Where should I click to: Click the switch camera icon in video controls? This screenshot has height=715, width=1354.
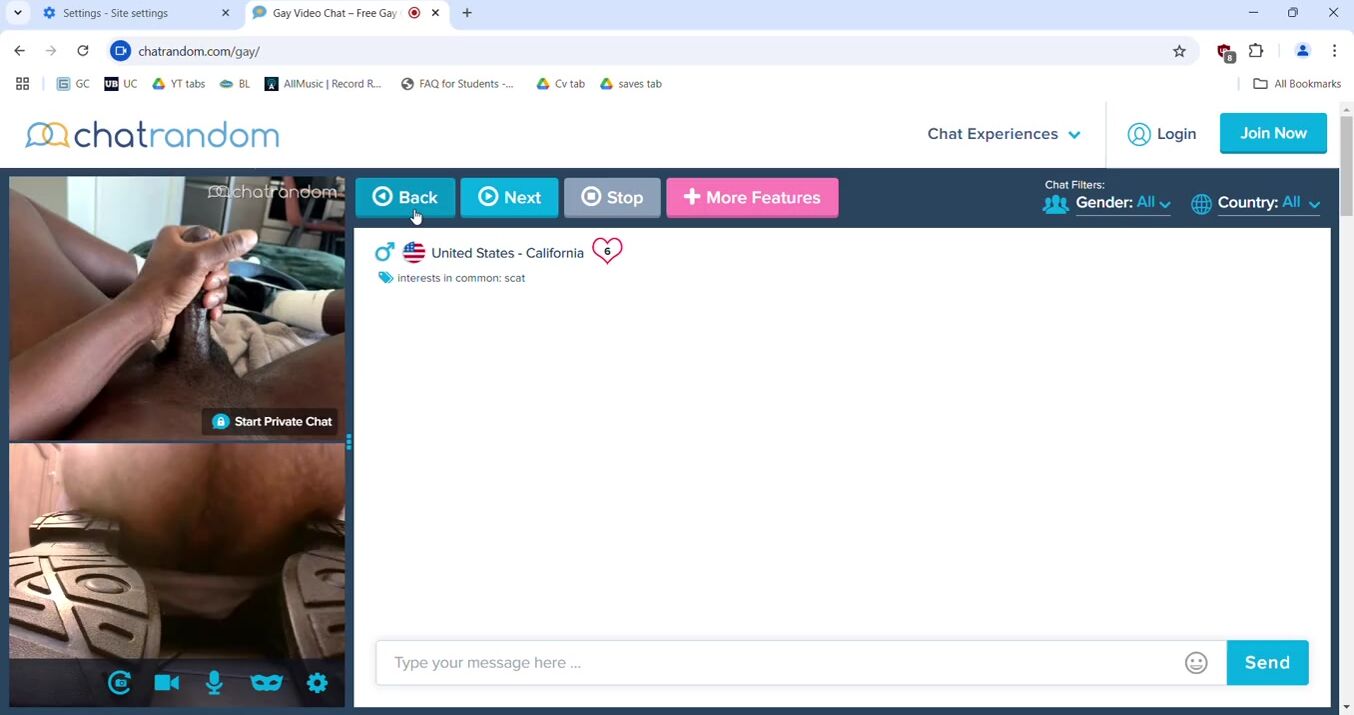[119, 683]
